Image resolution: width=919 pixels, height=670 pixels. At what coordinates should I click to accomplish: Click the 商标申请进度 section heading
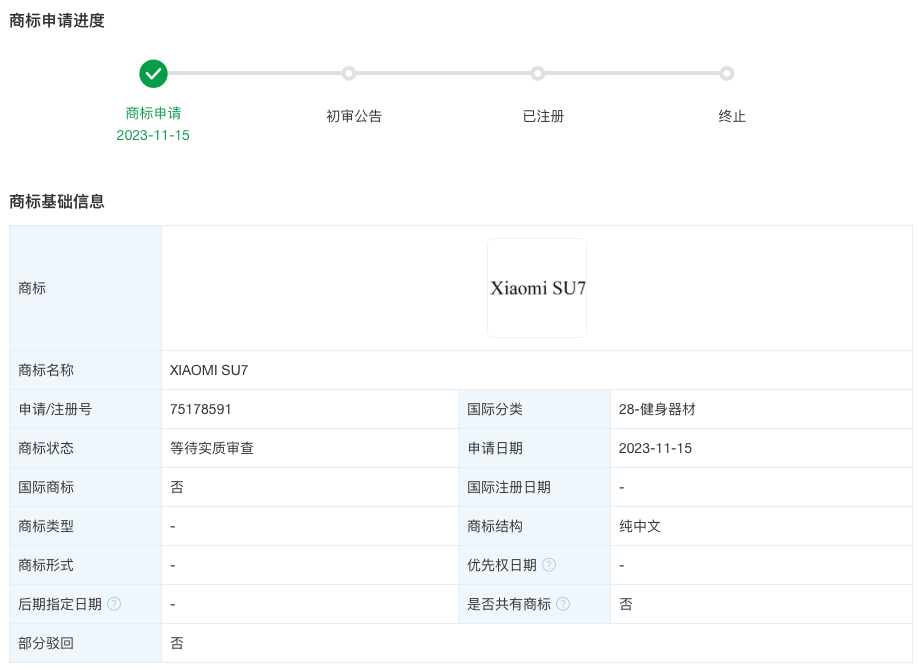57,20
